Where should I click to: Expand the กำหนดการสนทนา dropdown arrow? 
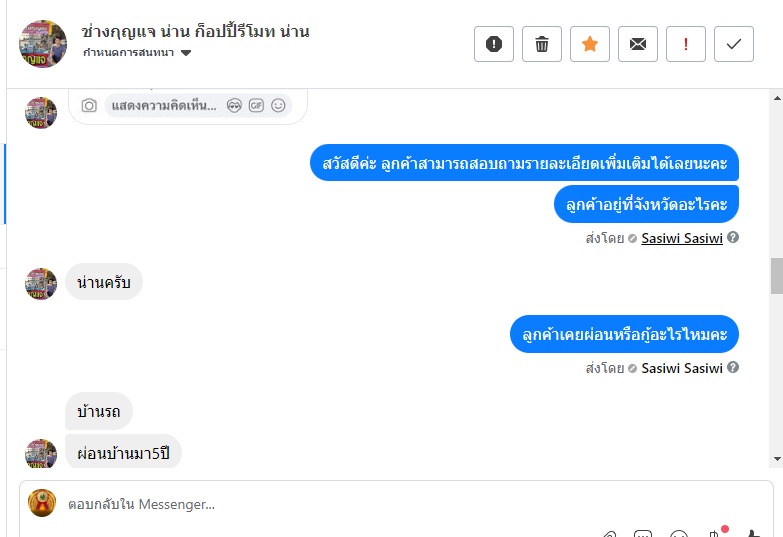tap(186, 53)
